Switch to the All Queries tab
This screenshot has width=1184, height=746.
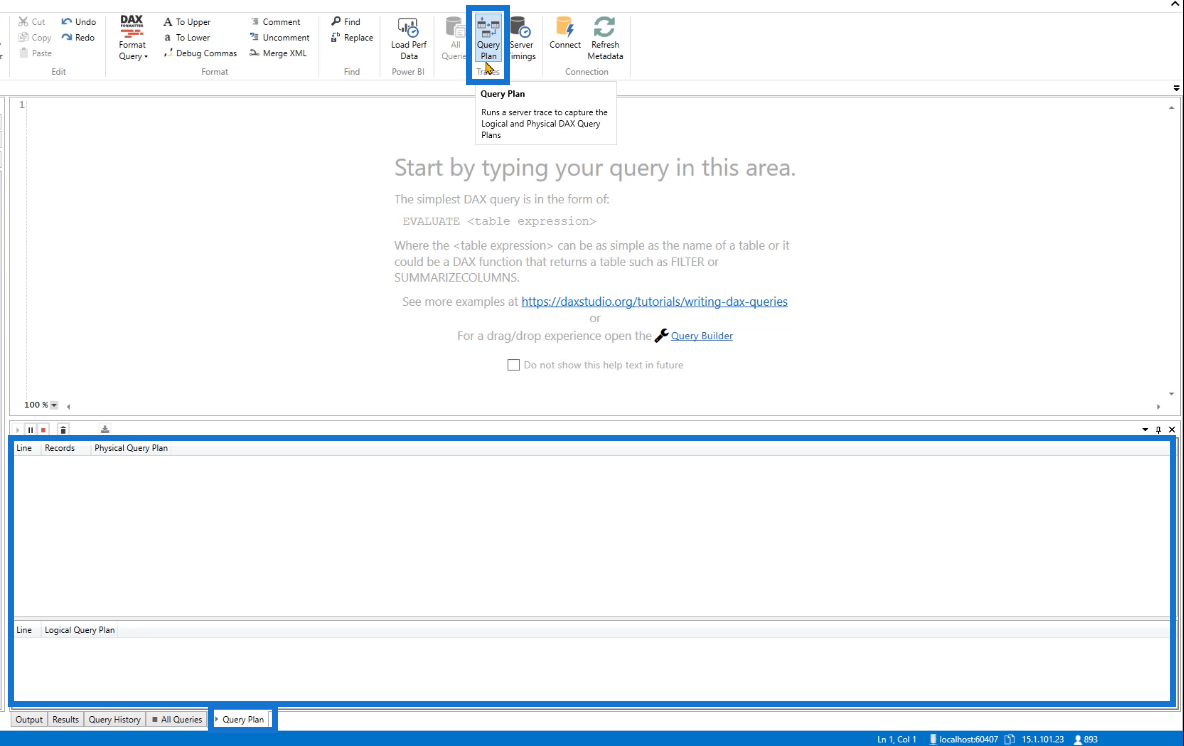tap(177, 720)
